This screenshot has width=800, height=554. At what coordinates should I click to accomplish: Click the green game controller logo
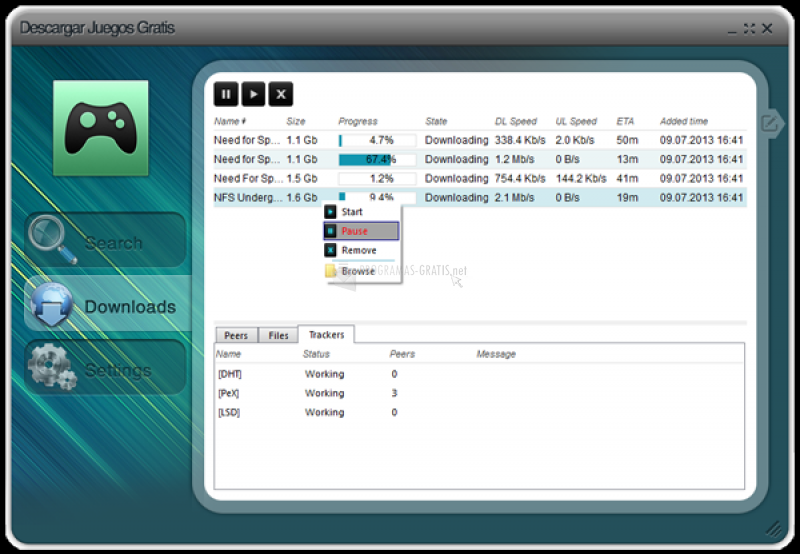coord(101,128)
